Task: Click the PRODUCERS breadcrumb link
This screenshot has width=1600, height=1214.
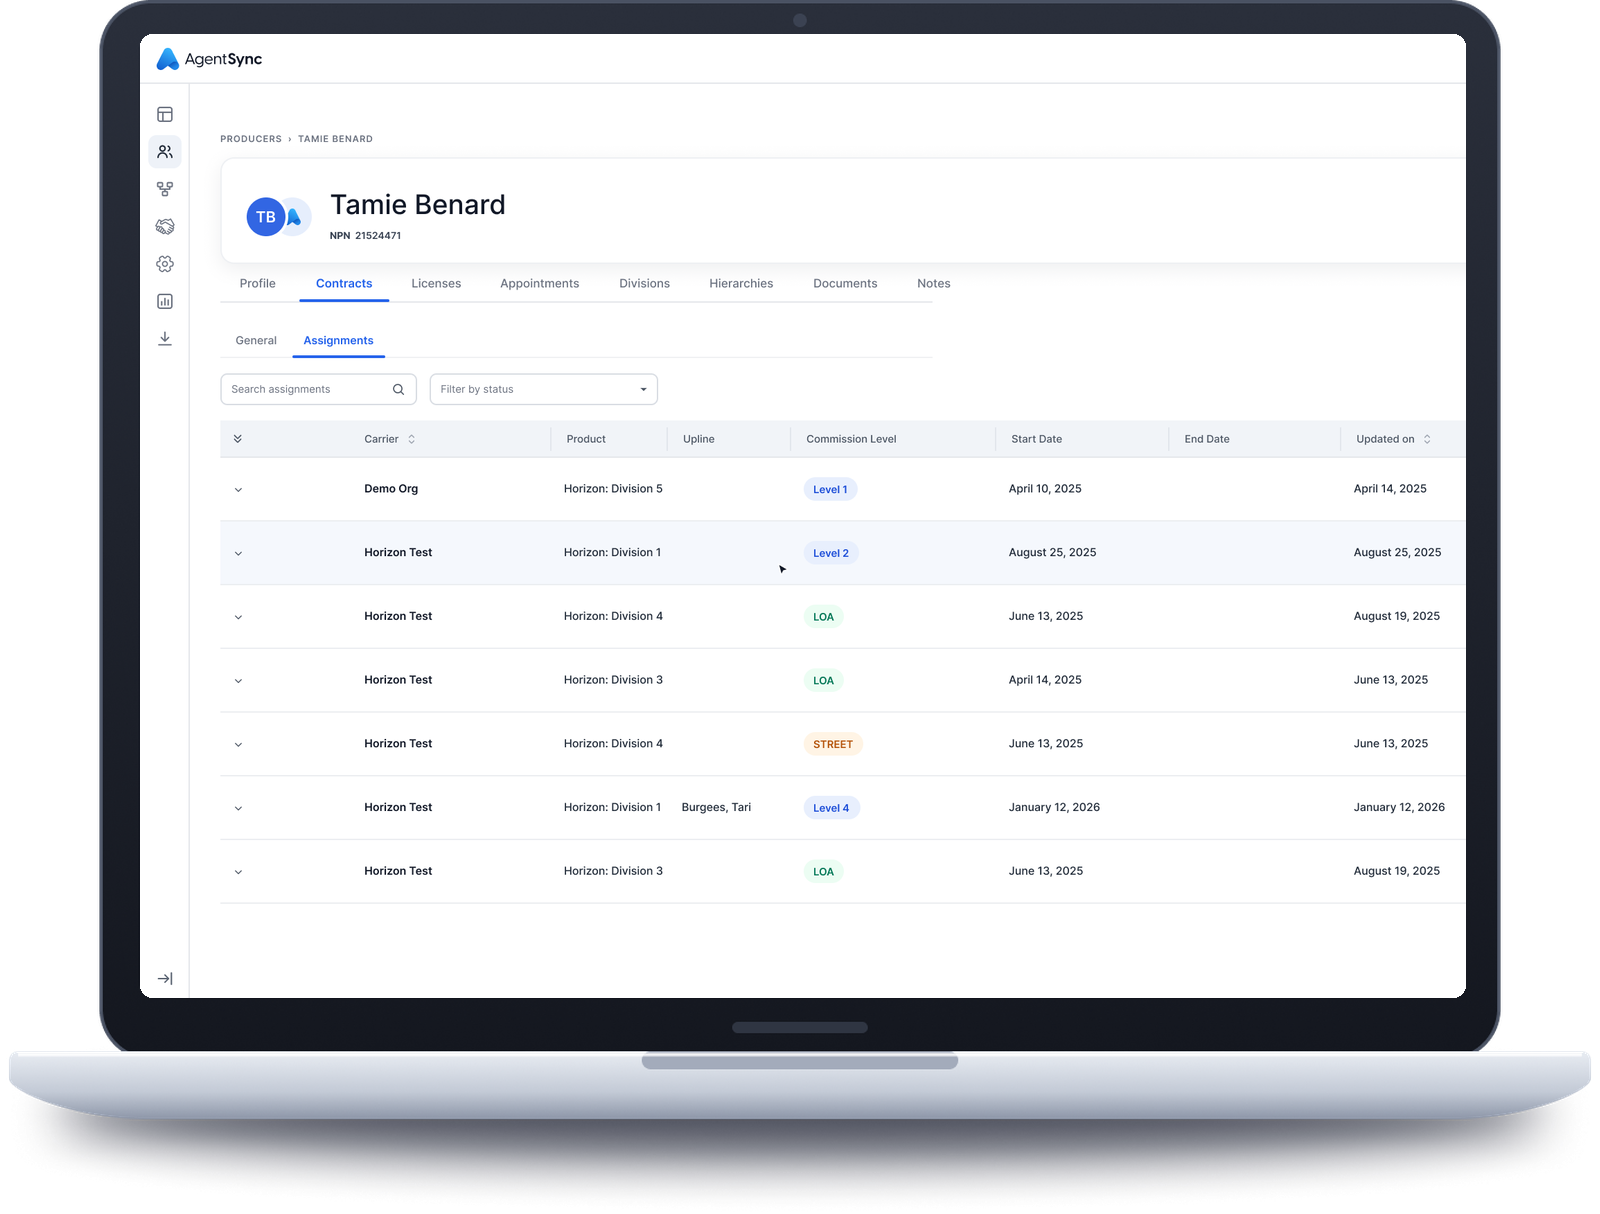Action: [x=251, y=139]
